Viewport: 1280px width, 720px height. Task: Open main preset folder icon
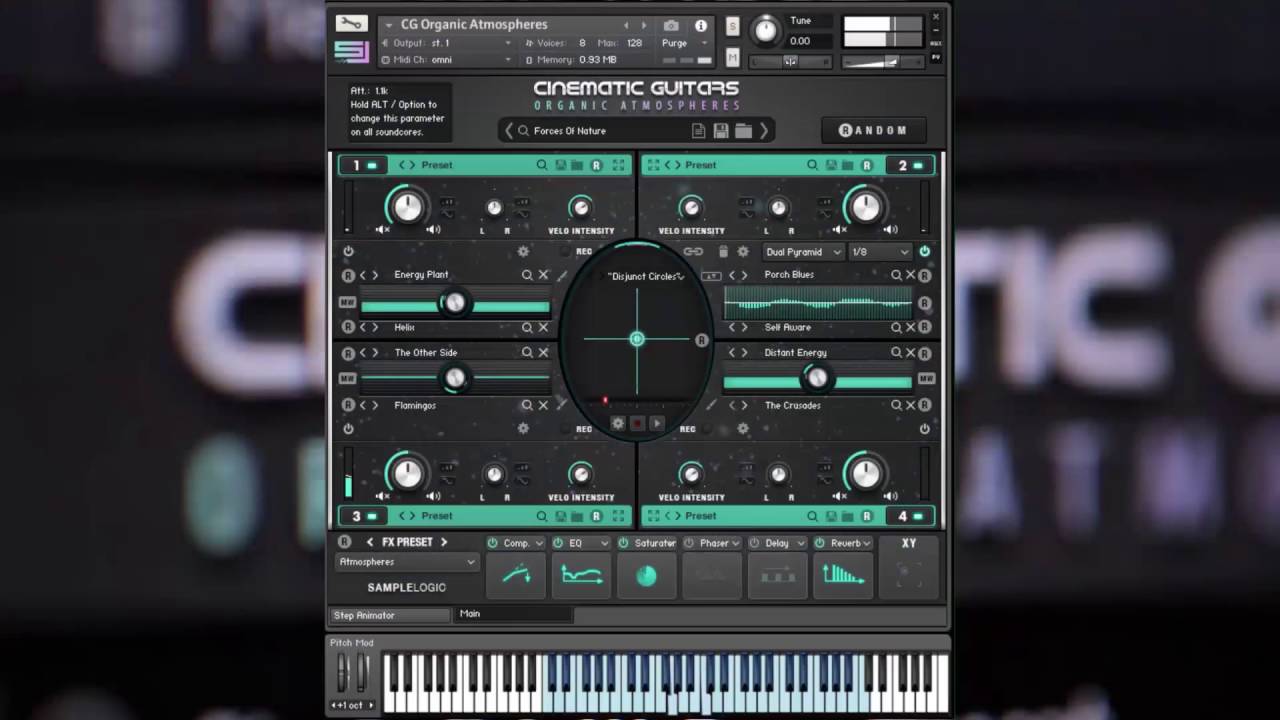[x=743, y=131]
